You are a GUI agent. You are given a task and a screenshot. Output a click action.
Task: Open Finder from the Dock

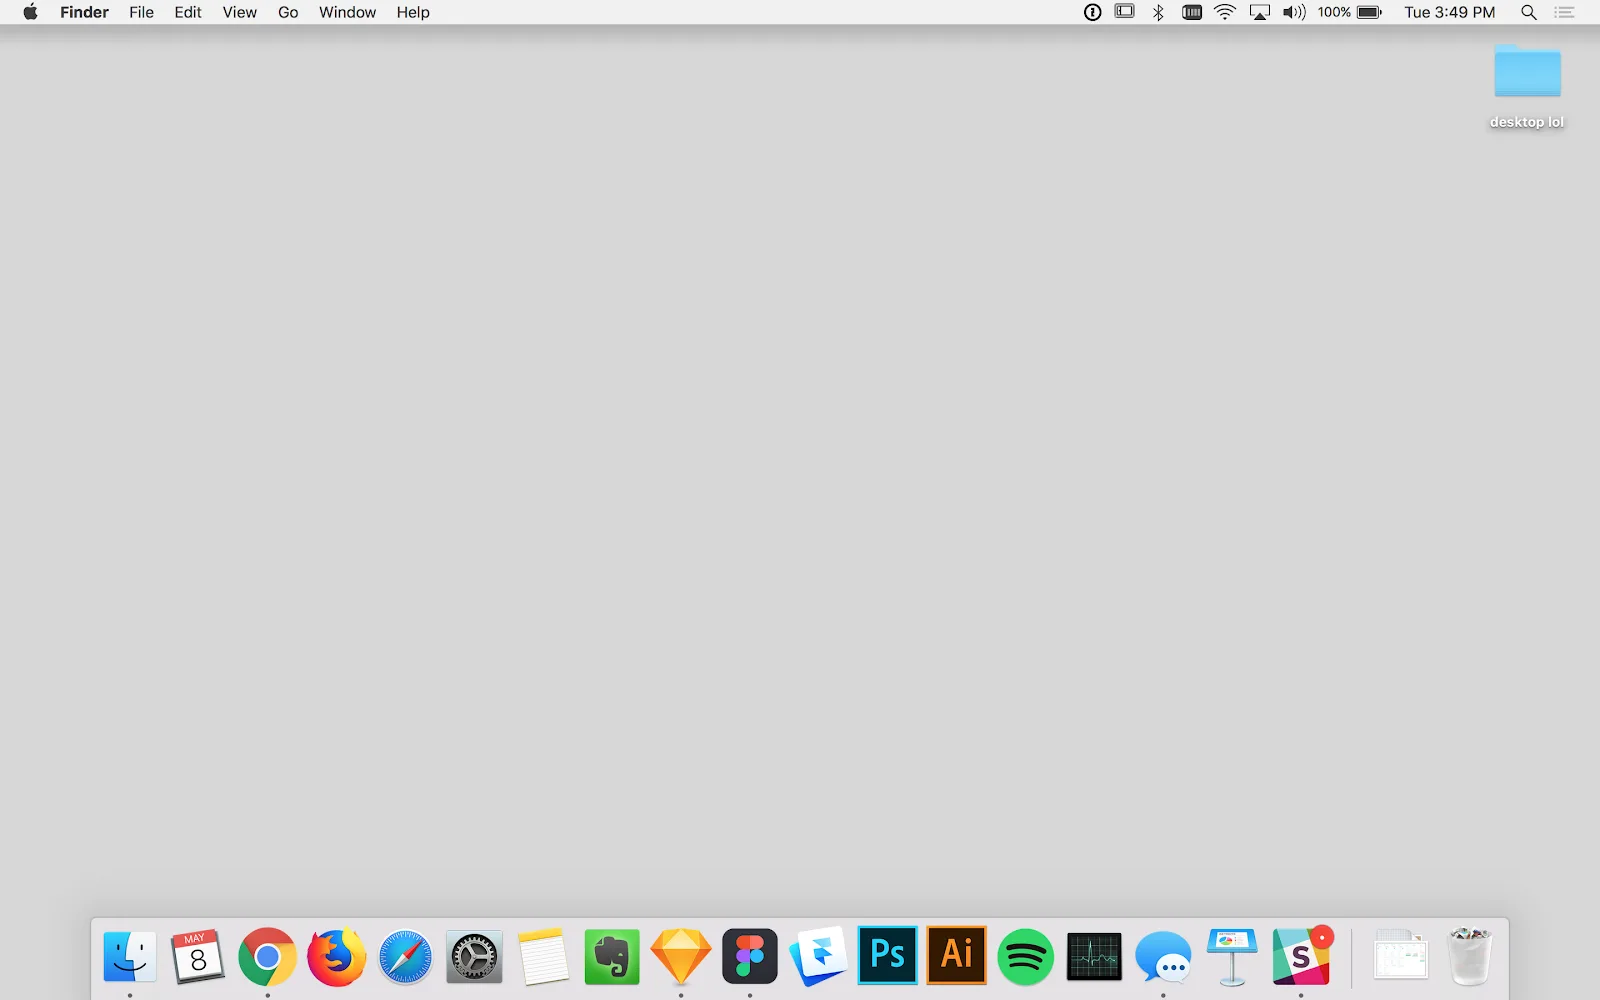[130, 957]
